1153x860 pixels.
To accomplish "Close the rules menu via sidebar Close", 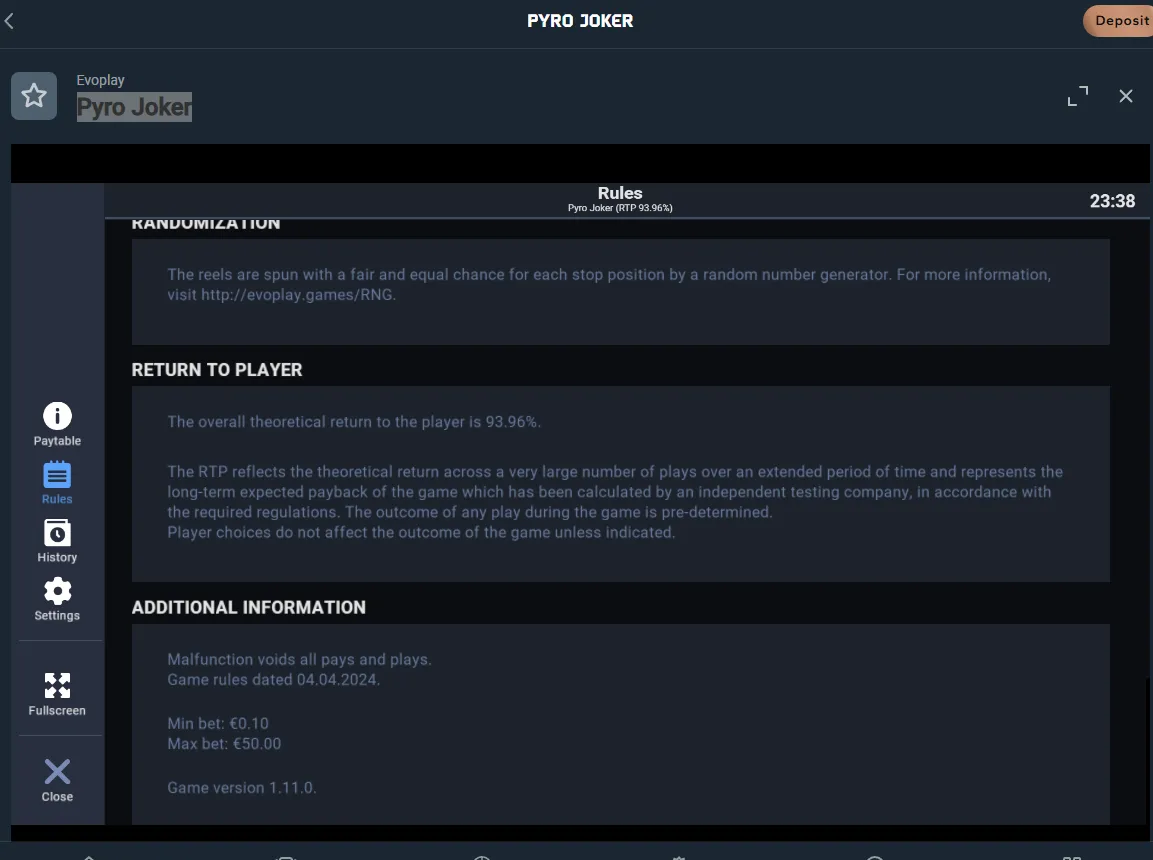I will [57, 780].
